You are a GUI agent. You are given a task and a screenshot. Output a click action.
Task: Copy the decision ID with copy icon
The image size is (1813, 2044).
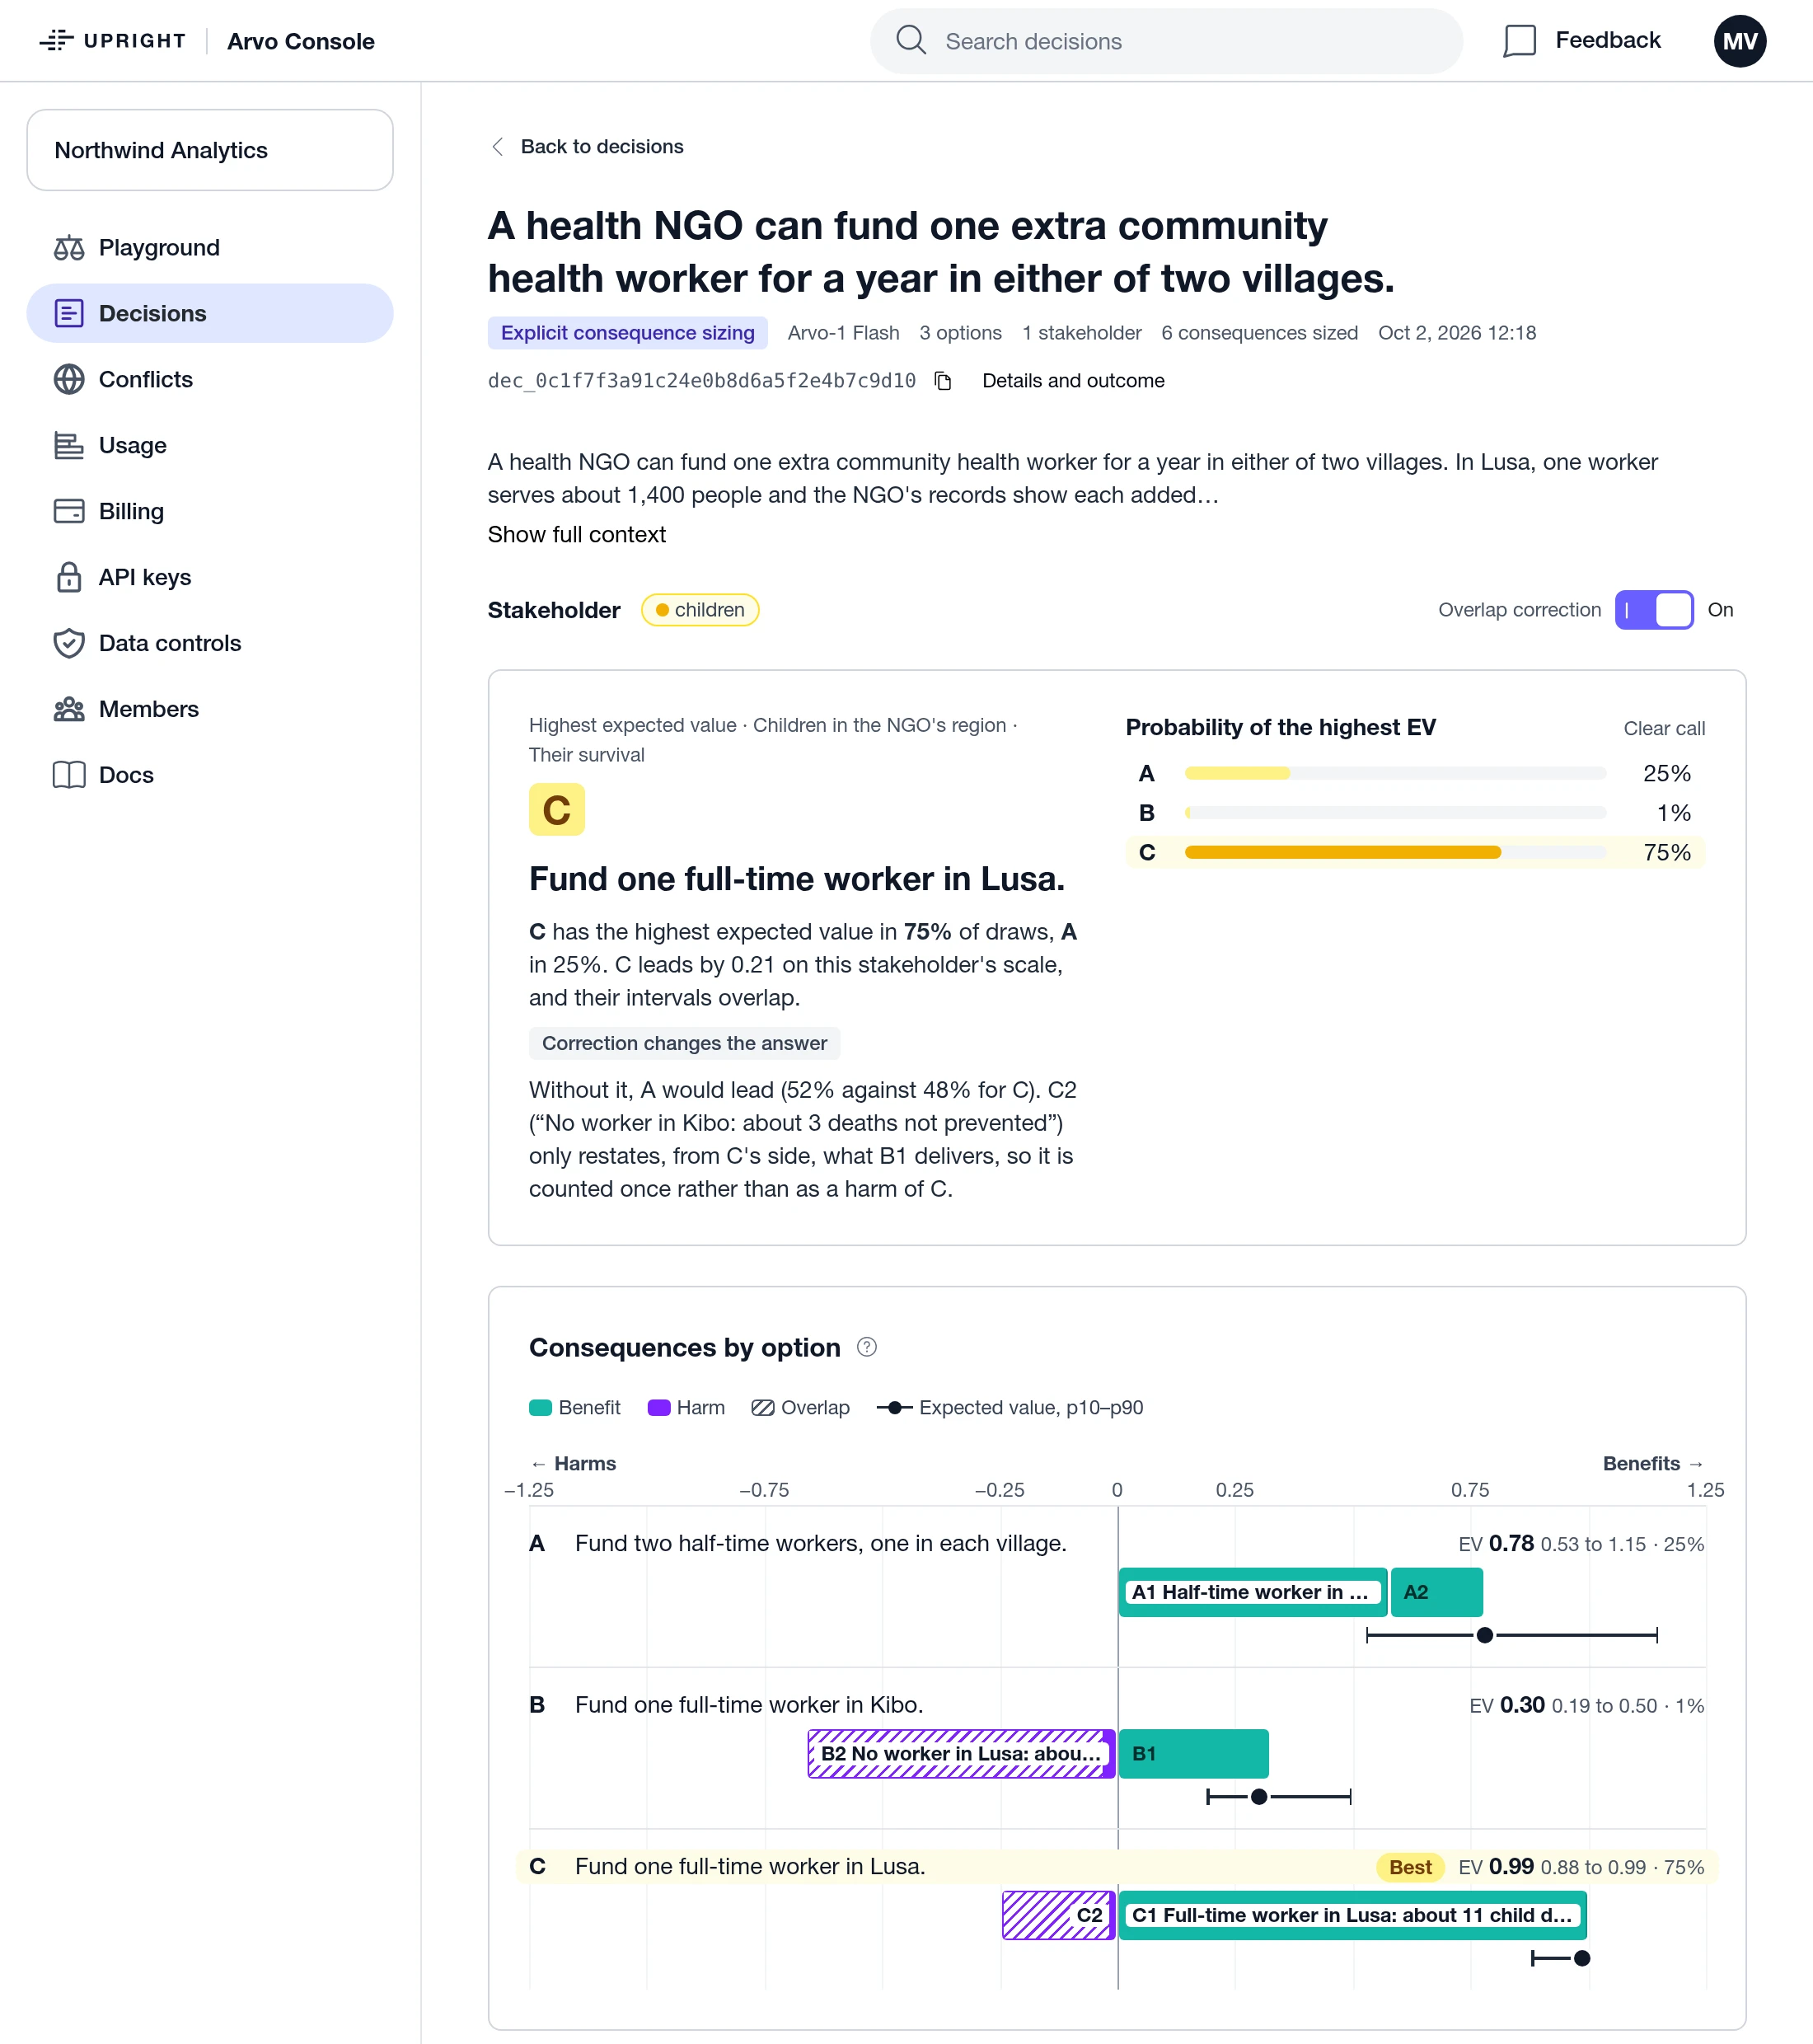pos(943,381)
